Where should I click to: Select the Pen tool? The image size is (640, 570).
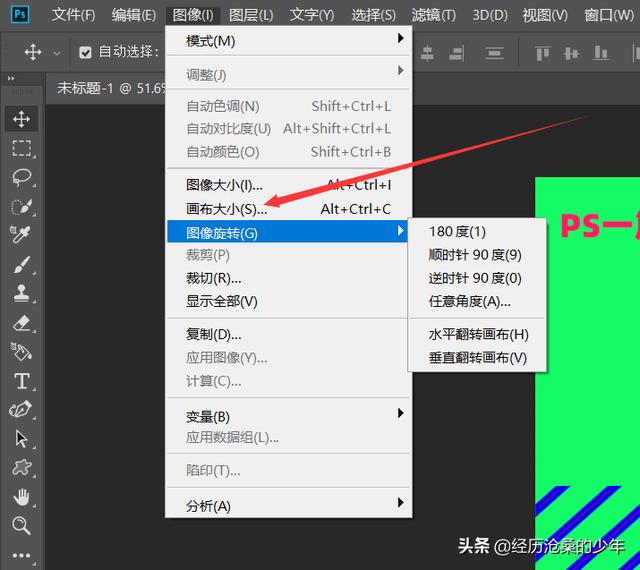21,410
